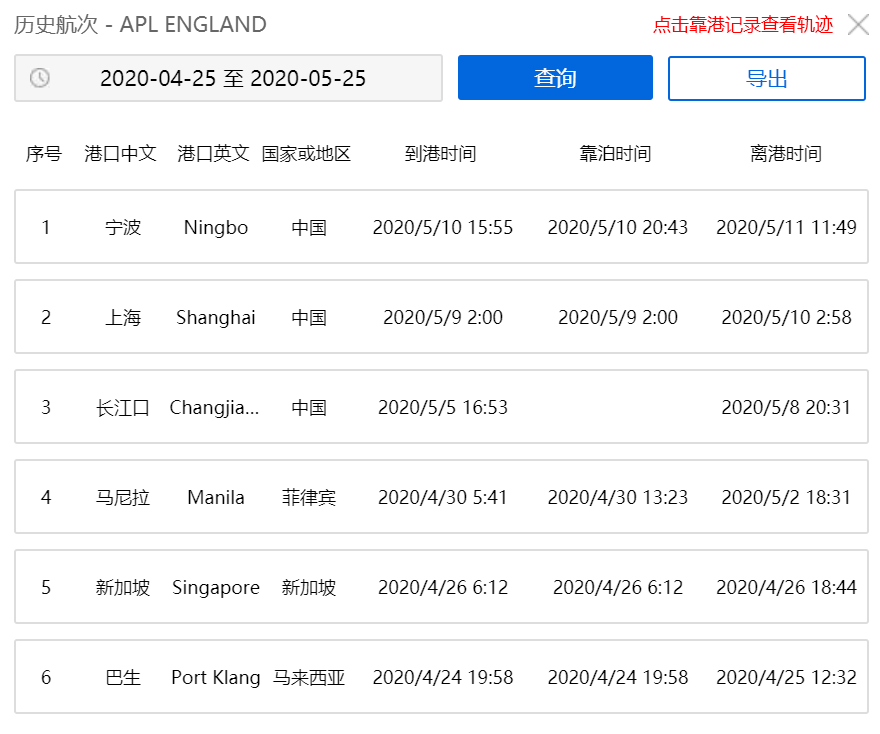Click departure time 2020/5/8 20:31
The image size is (880, 734).
pos(786,407)
